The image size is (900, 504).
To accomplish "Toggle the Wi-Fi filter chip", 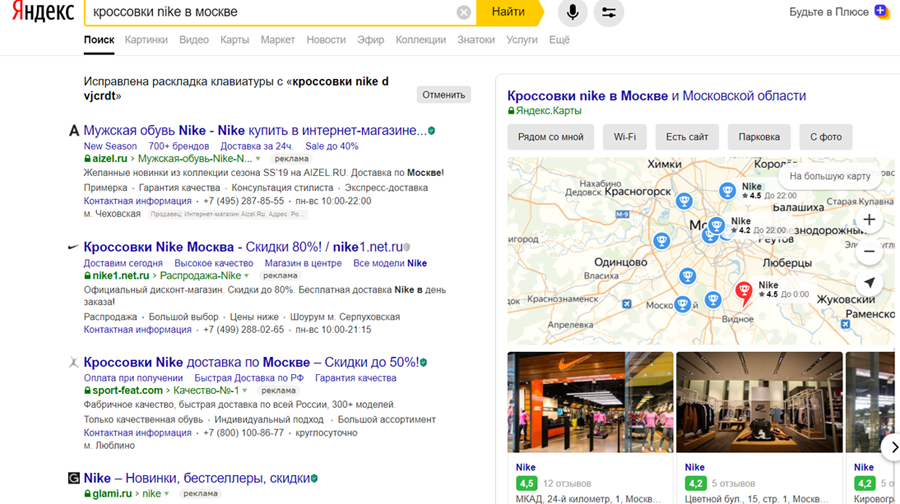I will [x=625, y=137].
